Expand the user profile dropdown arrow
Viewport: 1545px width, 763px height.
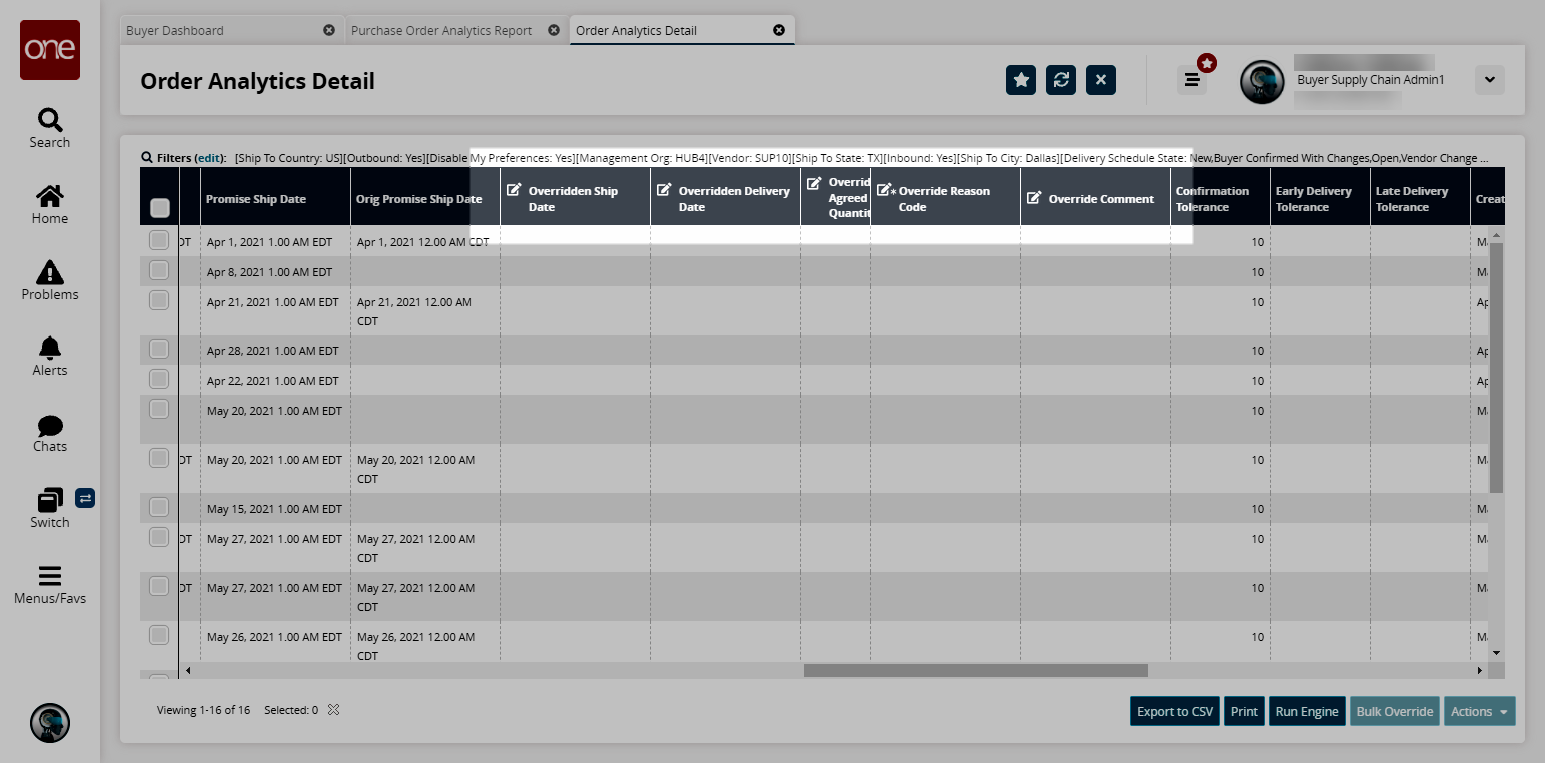(x=1489, y=80)
